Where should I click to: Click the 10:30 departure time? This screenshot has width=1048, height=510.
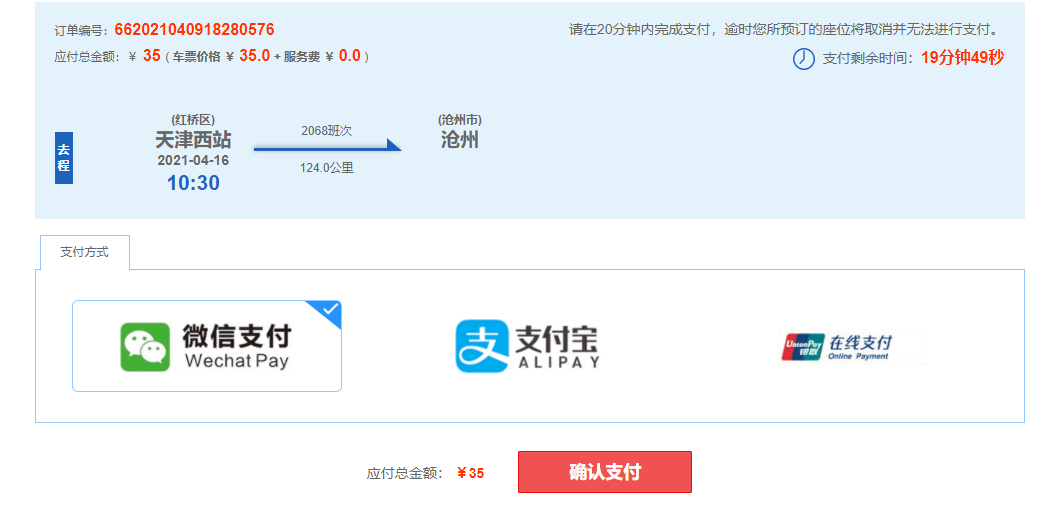[x=193, y=183]
